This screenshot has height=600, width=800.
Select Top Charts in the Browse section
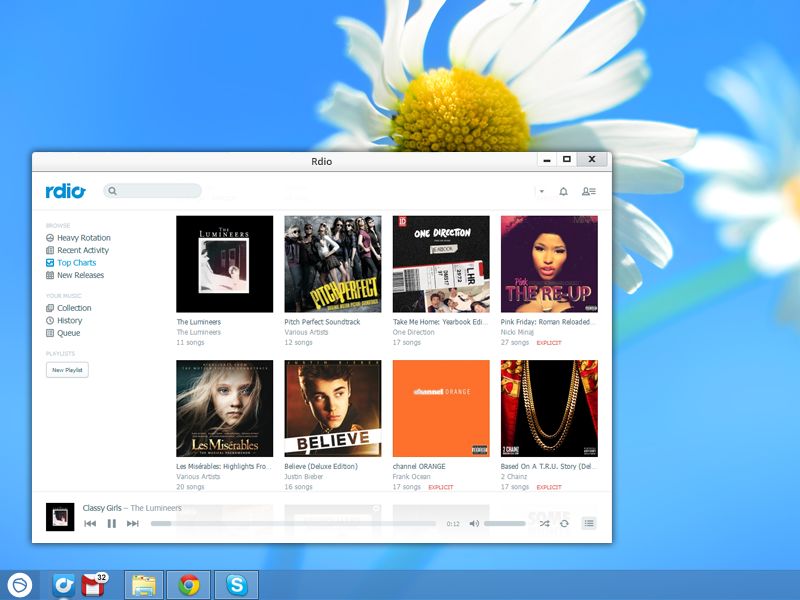click(71, 263)
